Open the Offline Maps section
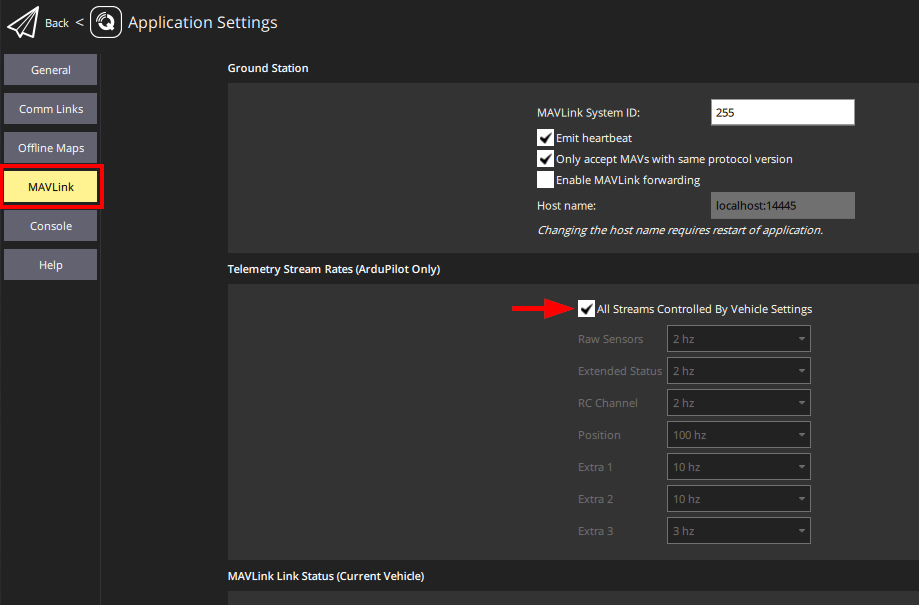Viewport: 919px width, 605px height. tap(50, 147)
